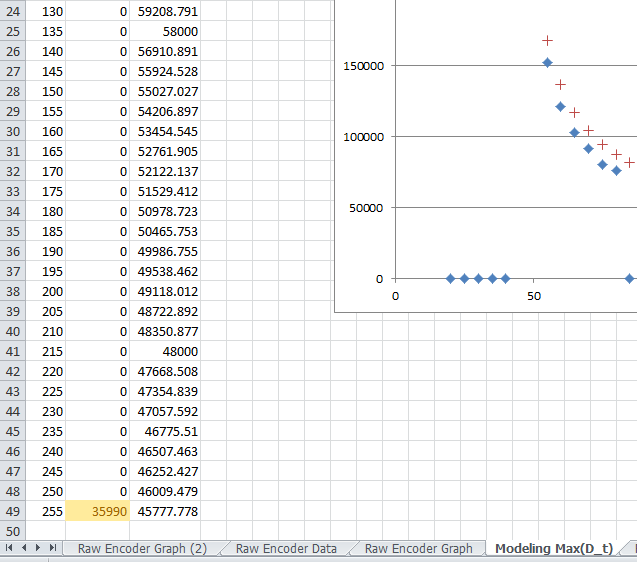Switch to Raw Encoder Graph sheet tab

click(418, 549)
